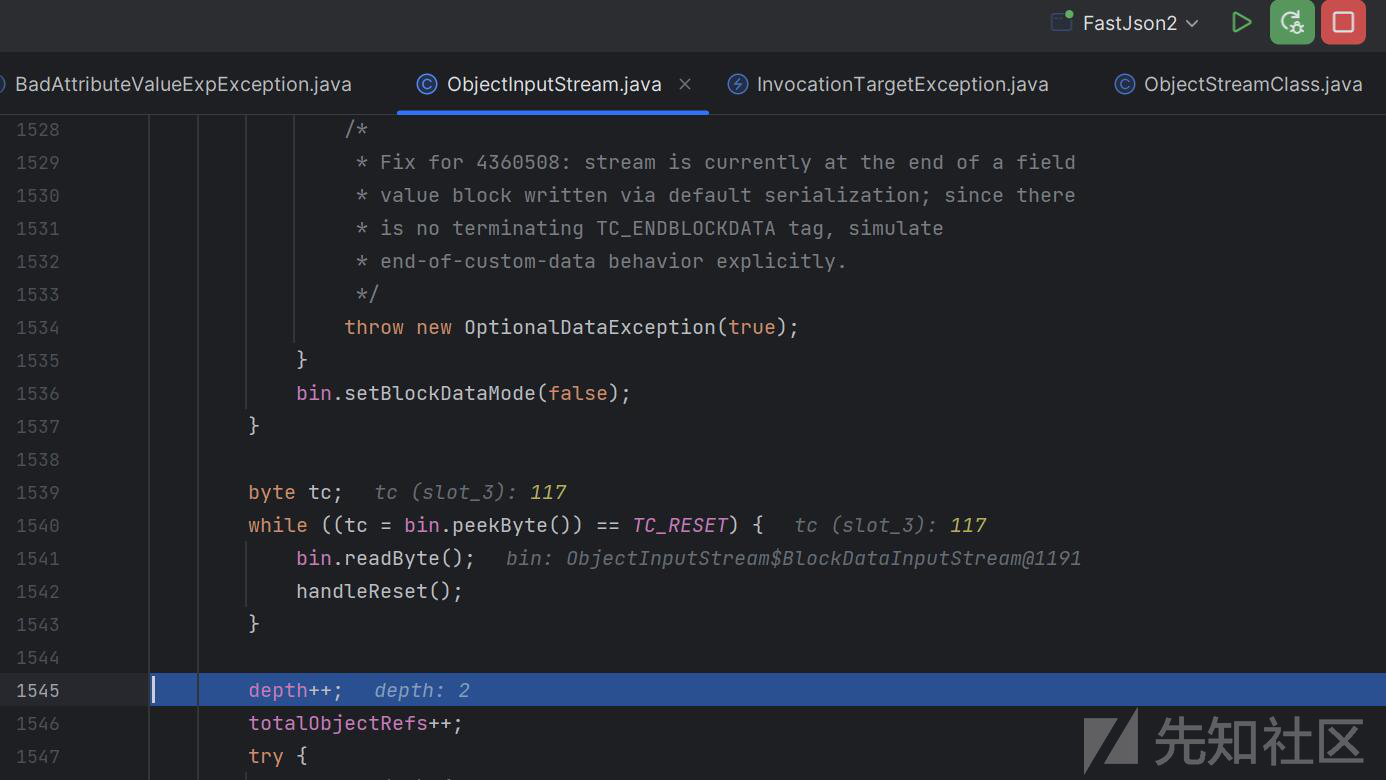
Task: Click the comment "end-of-custom-data behavior explicitly."
Action: pyautogui.click(x=601, y=261)
